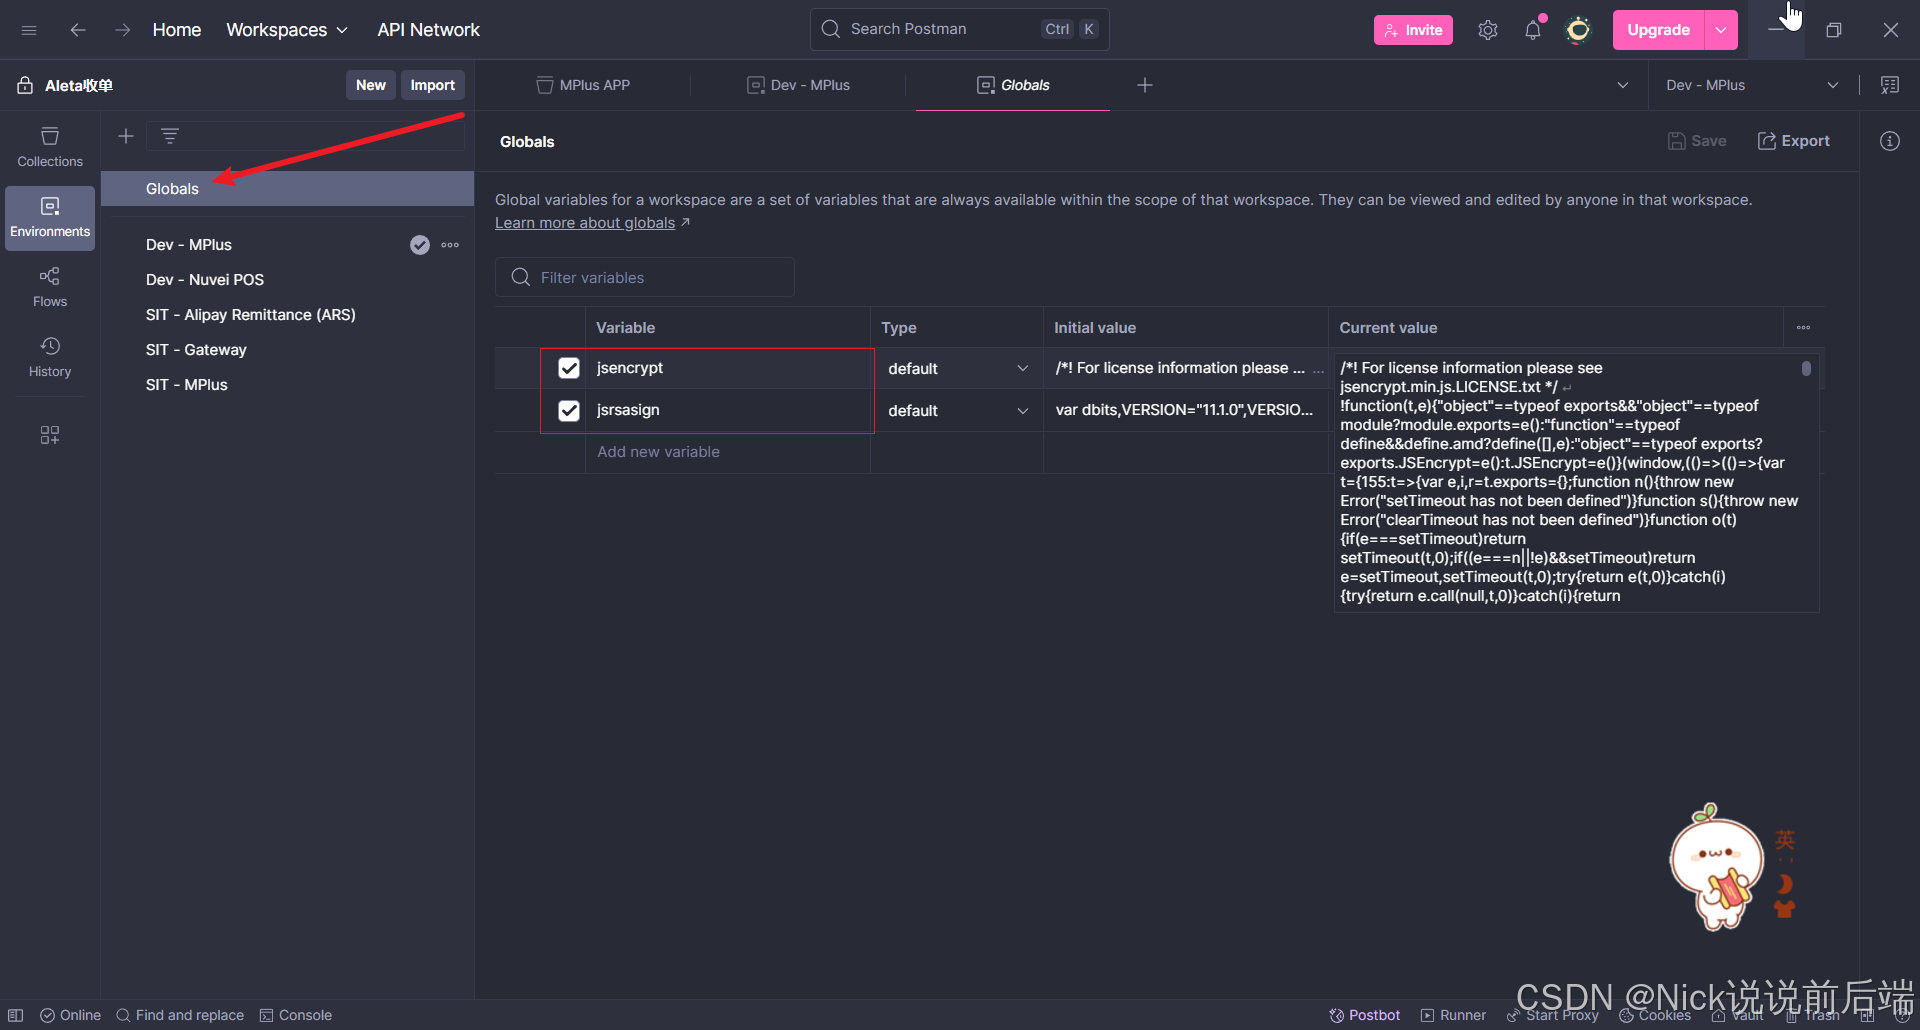Focus the Search Postman field
This screenshot has height=1030, width=1920.
click(x=960, y=29)
